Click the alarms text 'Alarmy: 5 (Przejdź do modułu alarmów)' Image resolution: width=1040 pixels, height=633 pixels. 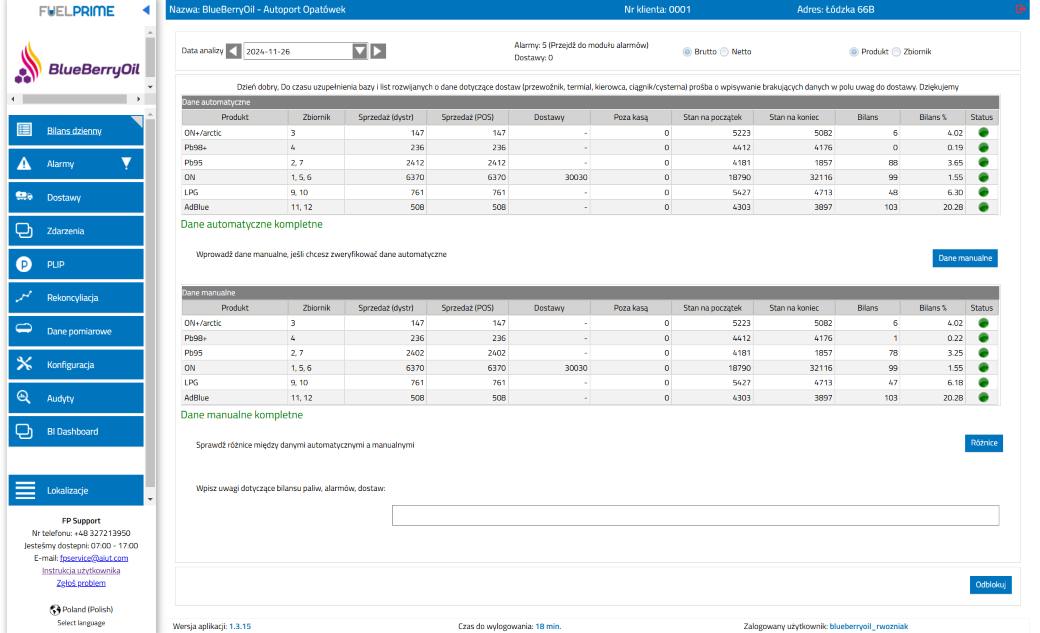[x=581, y=45]
